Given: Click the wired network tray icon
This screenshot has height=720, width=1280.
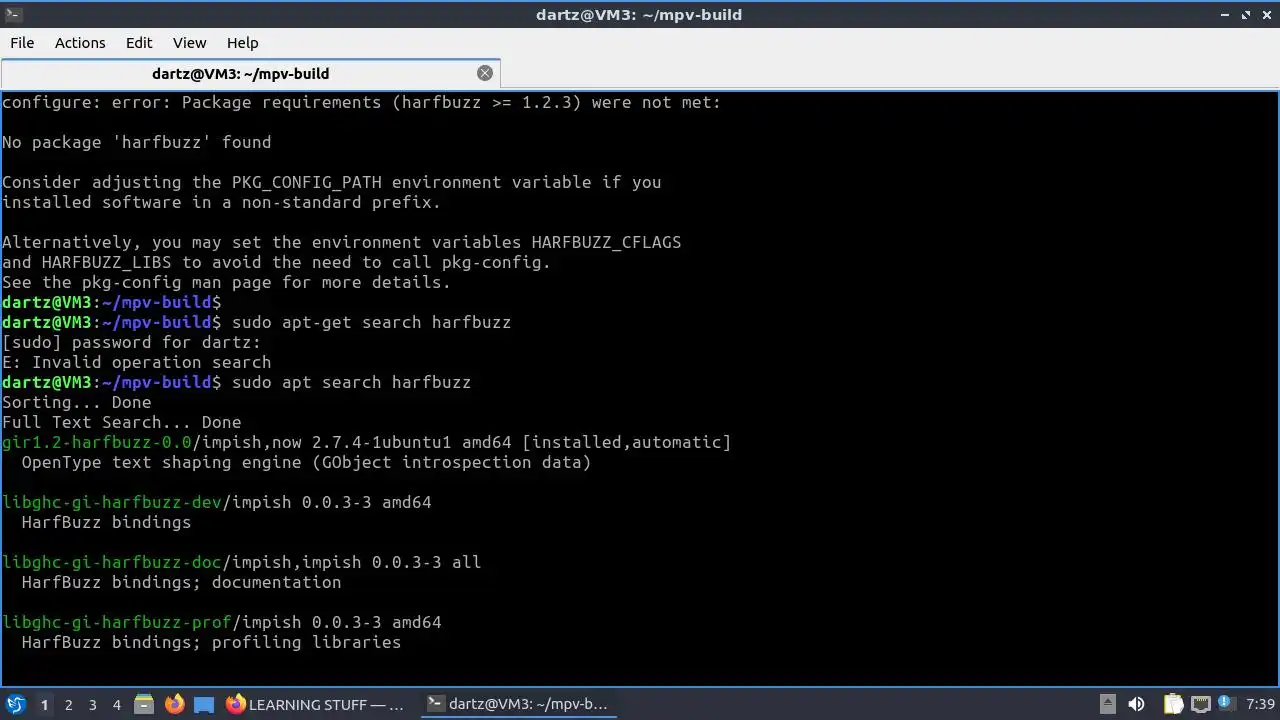Looking at the screenshot, I should tap(1201, 704).
